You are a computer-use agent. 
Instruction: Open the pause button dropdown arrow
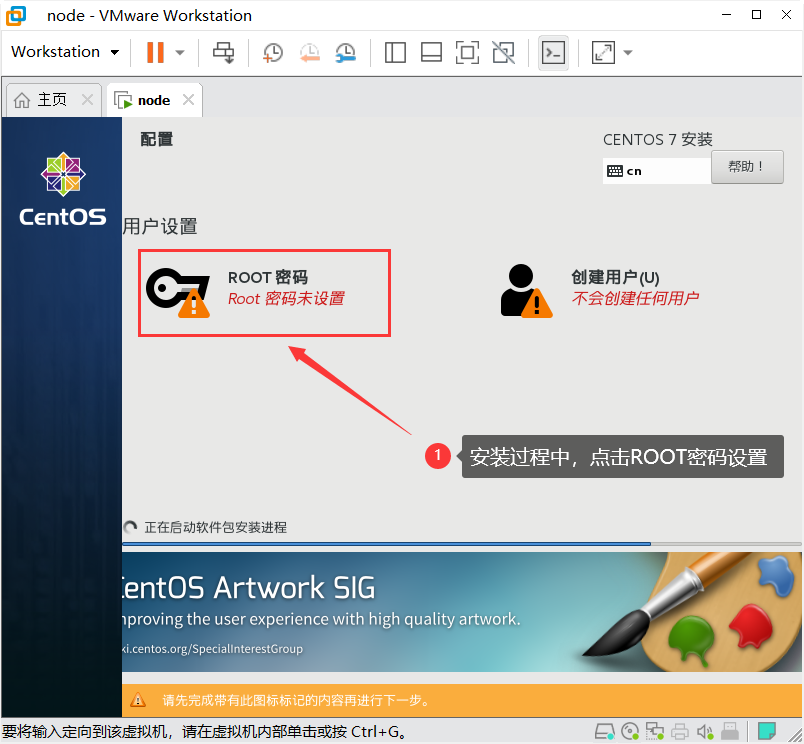click(x=177, y=52)
